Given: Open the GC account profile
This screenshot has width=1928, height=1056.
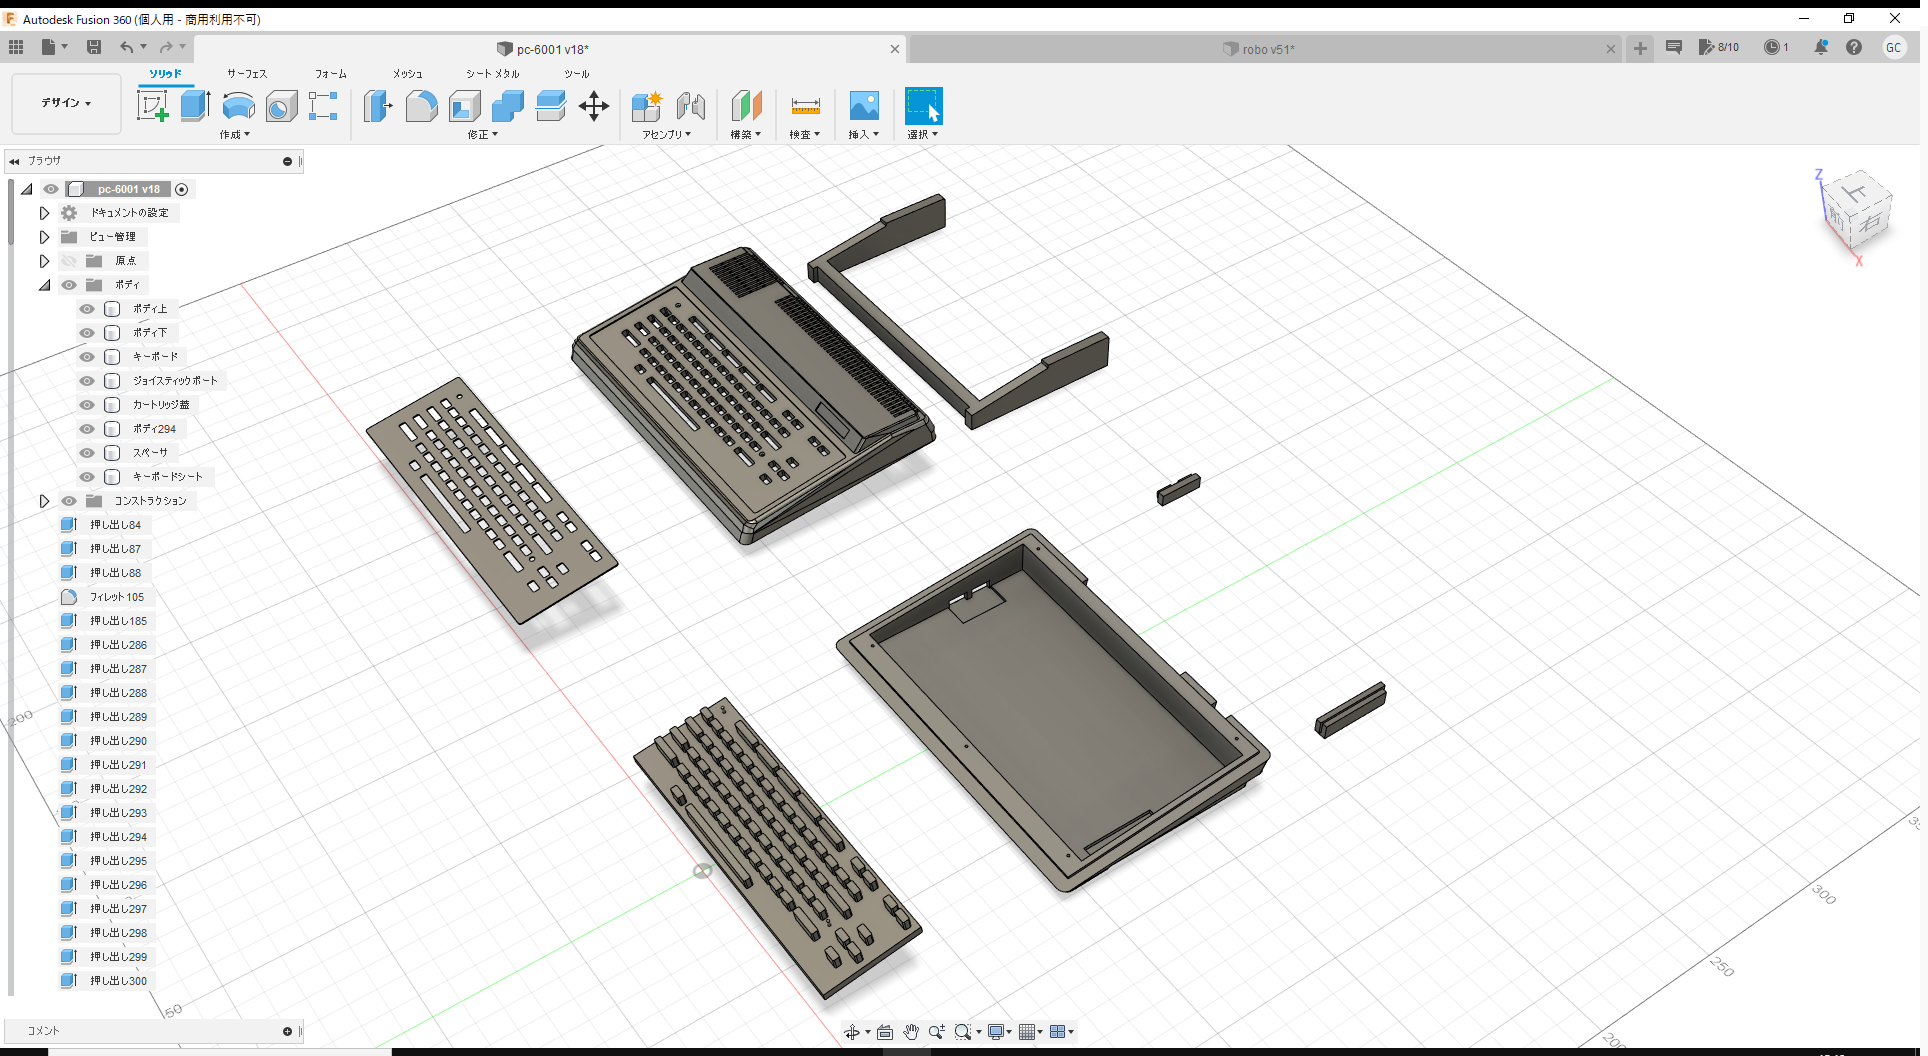Looking at the screenshot, I should point(1895,47).
